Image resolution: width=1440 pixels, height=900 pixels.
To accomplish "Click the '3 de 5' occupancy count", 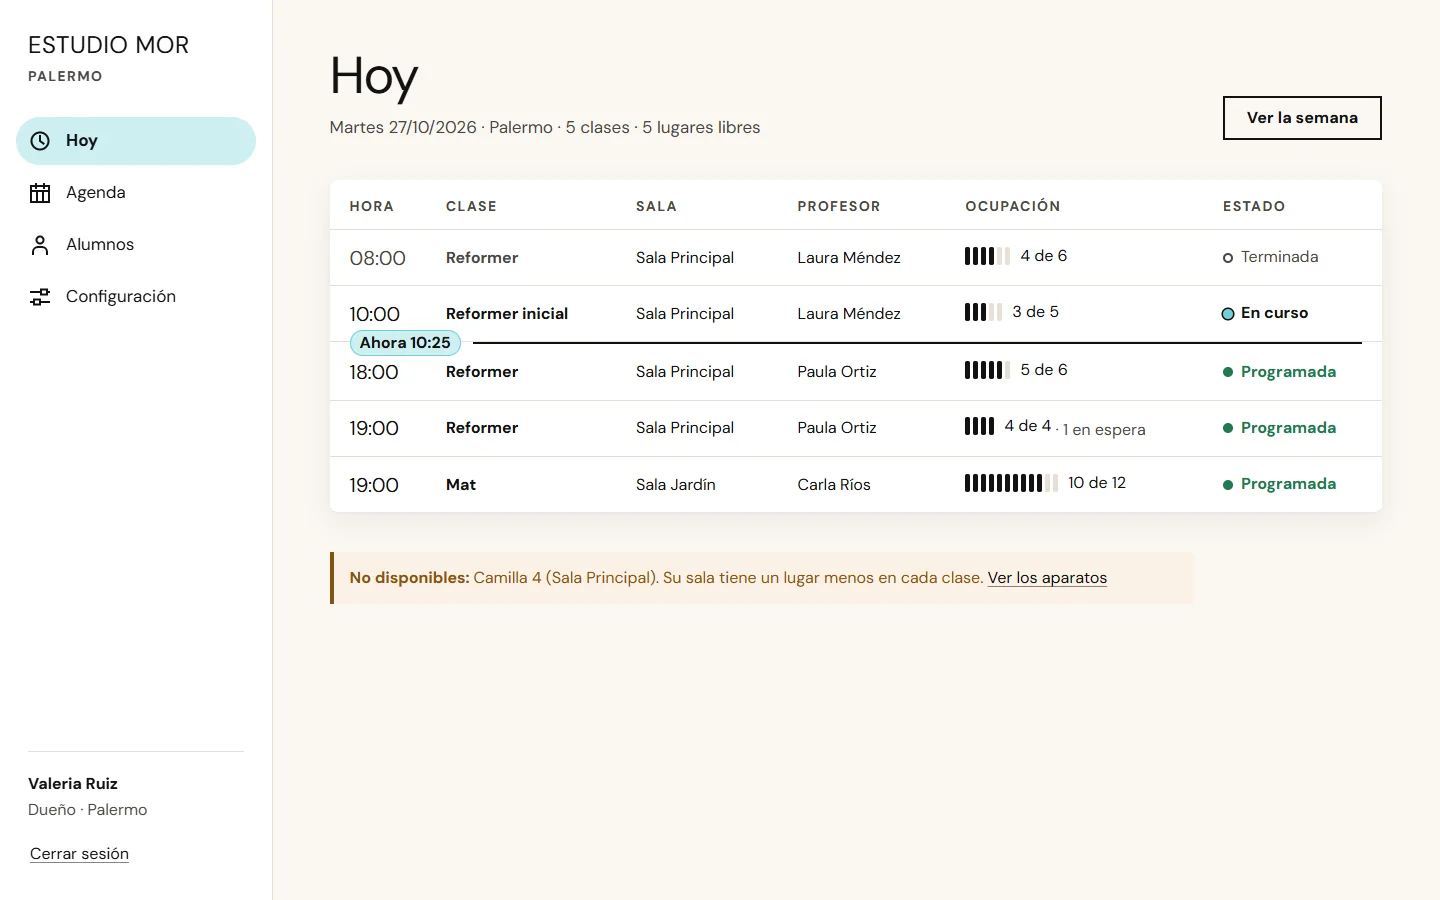I will pyautogui.click(x=1036, y=312).
